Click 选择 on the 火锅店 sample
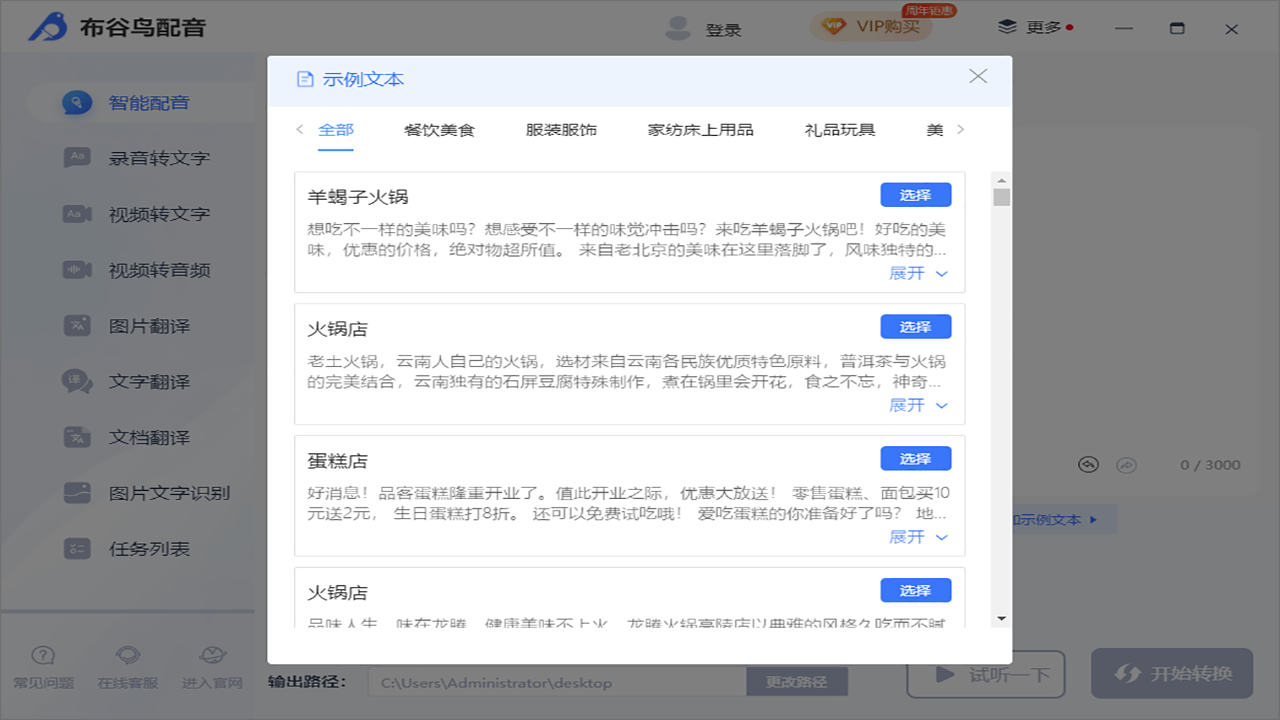 click(x=916, y=326)
